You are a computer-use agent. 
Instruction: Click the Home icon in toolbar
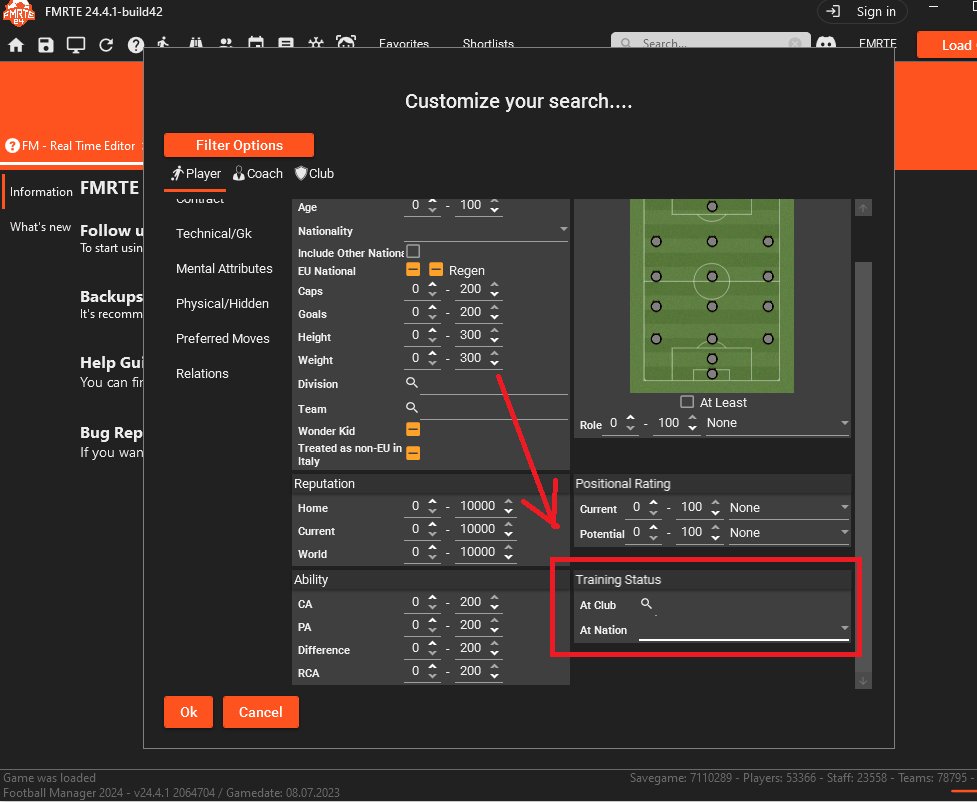[x=16, y=45]
